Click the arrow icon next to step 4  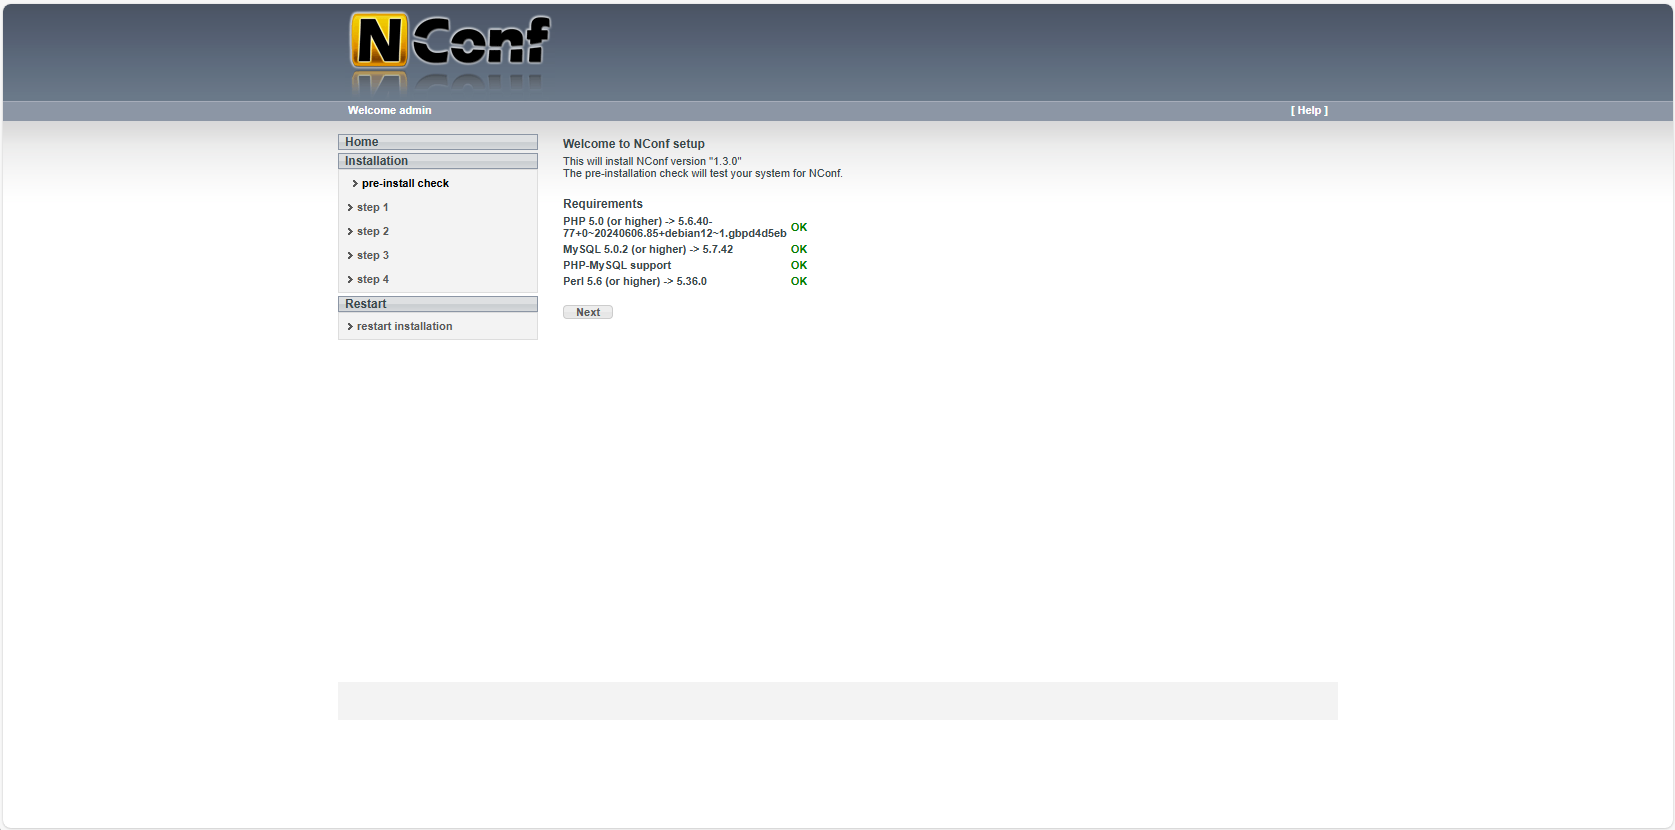(350, 280)
